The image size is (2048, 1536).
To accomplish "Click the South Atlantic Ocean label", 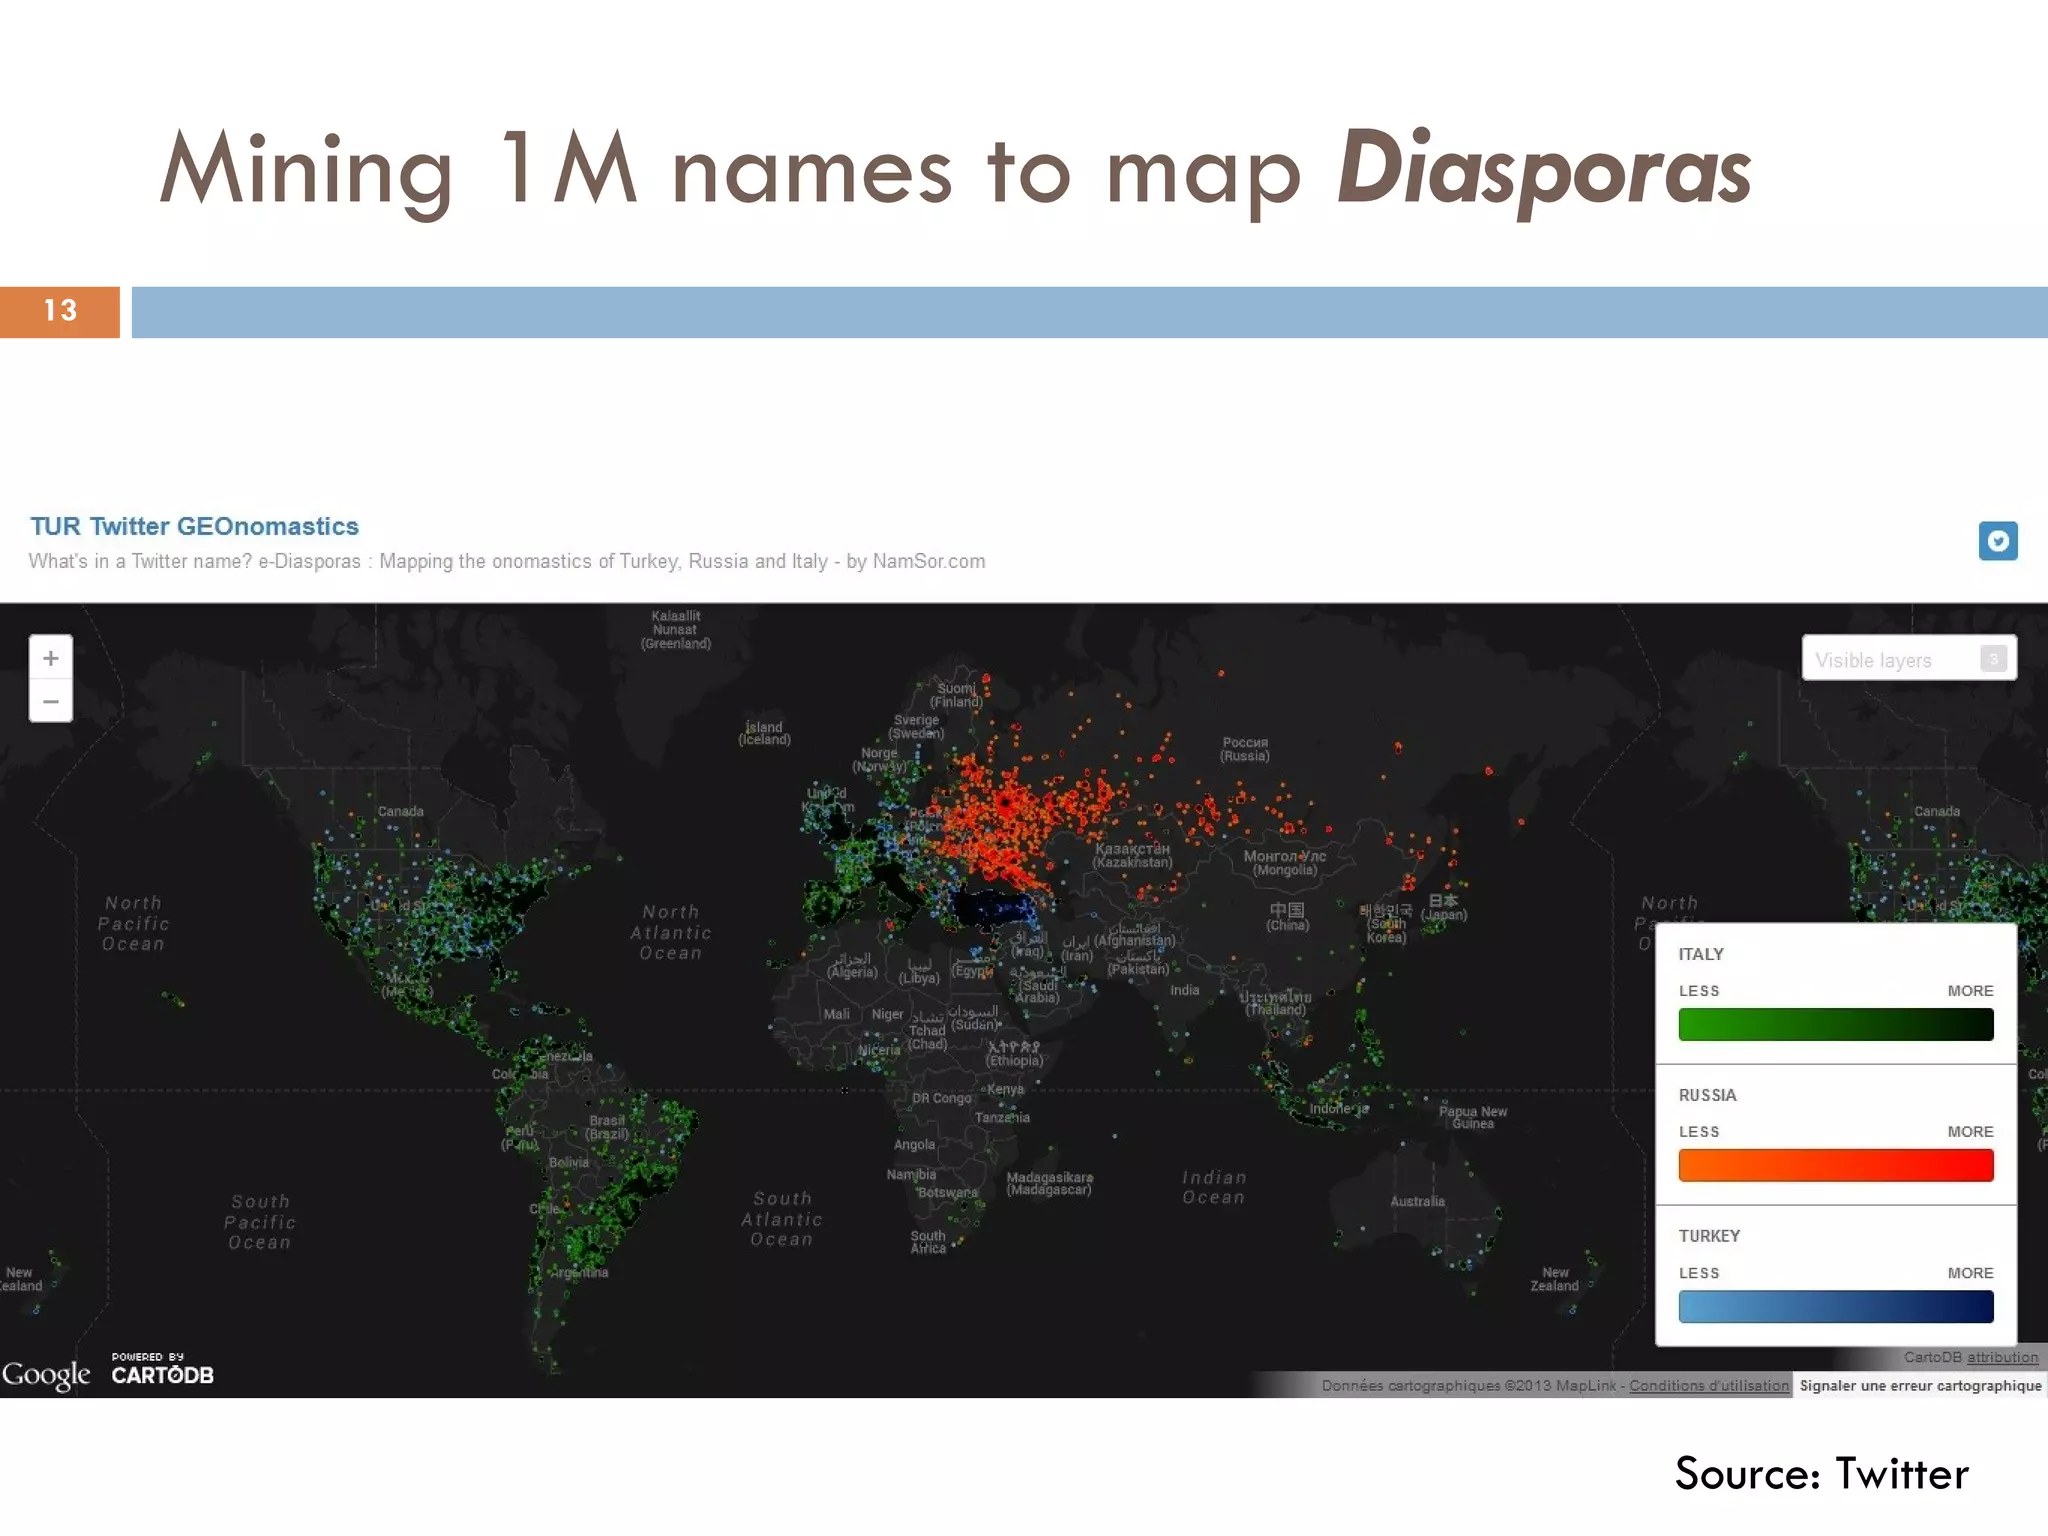I will click(782, 1219).
